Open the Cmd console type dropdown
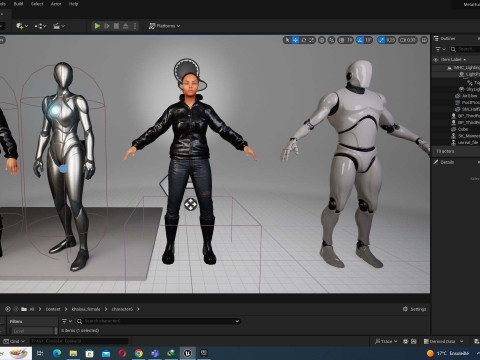This screenshot has width=480, height=360. coord(14,341)
